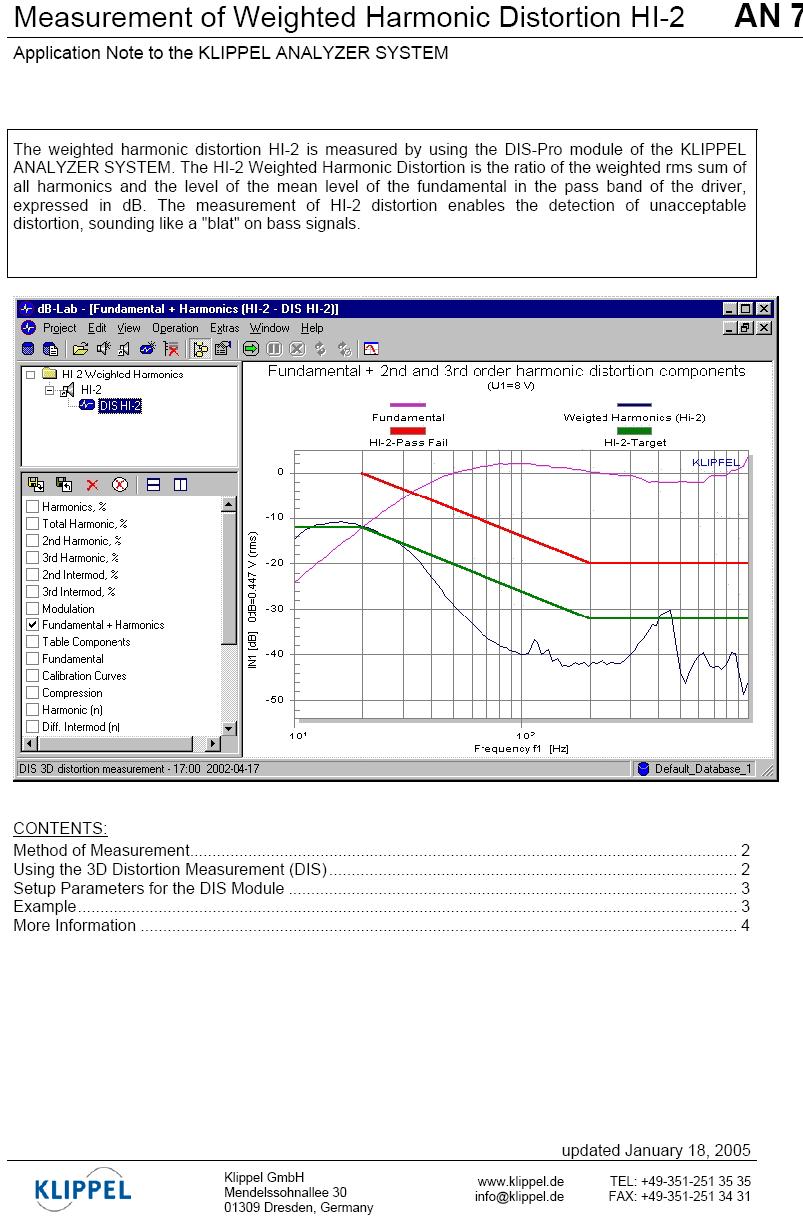Check the 3rd Harmonic, % box
Viewport: 803px width, 1216px height.
pos(33,558)
